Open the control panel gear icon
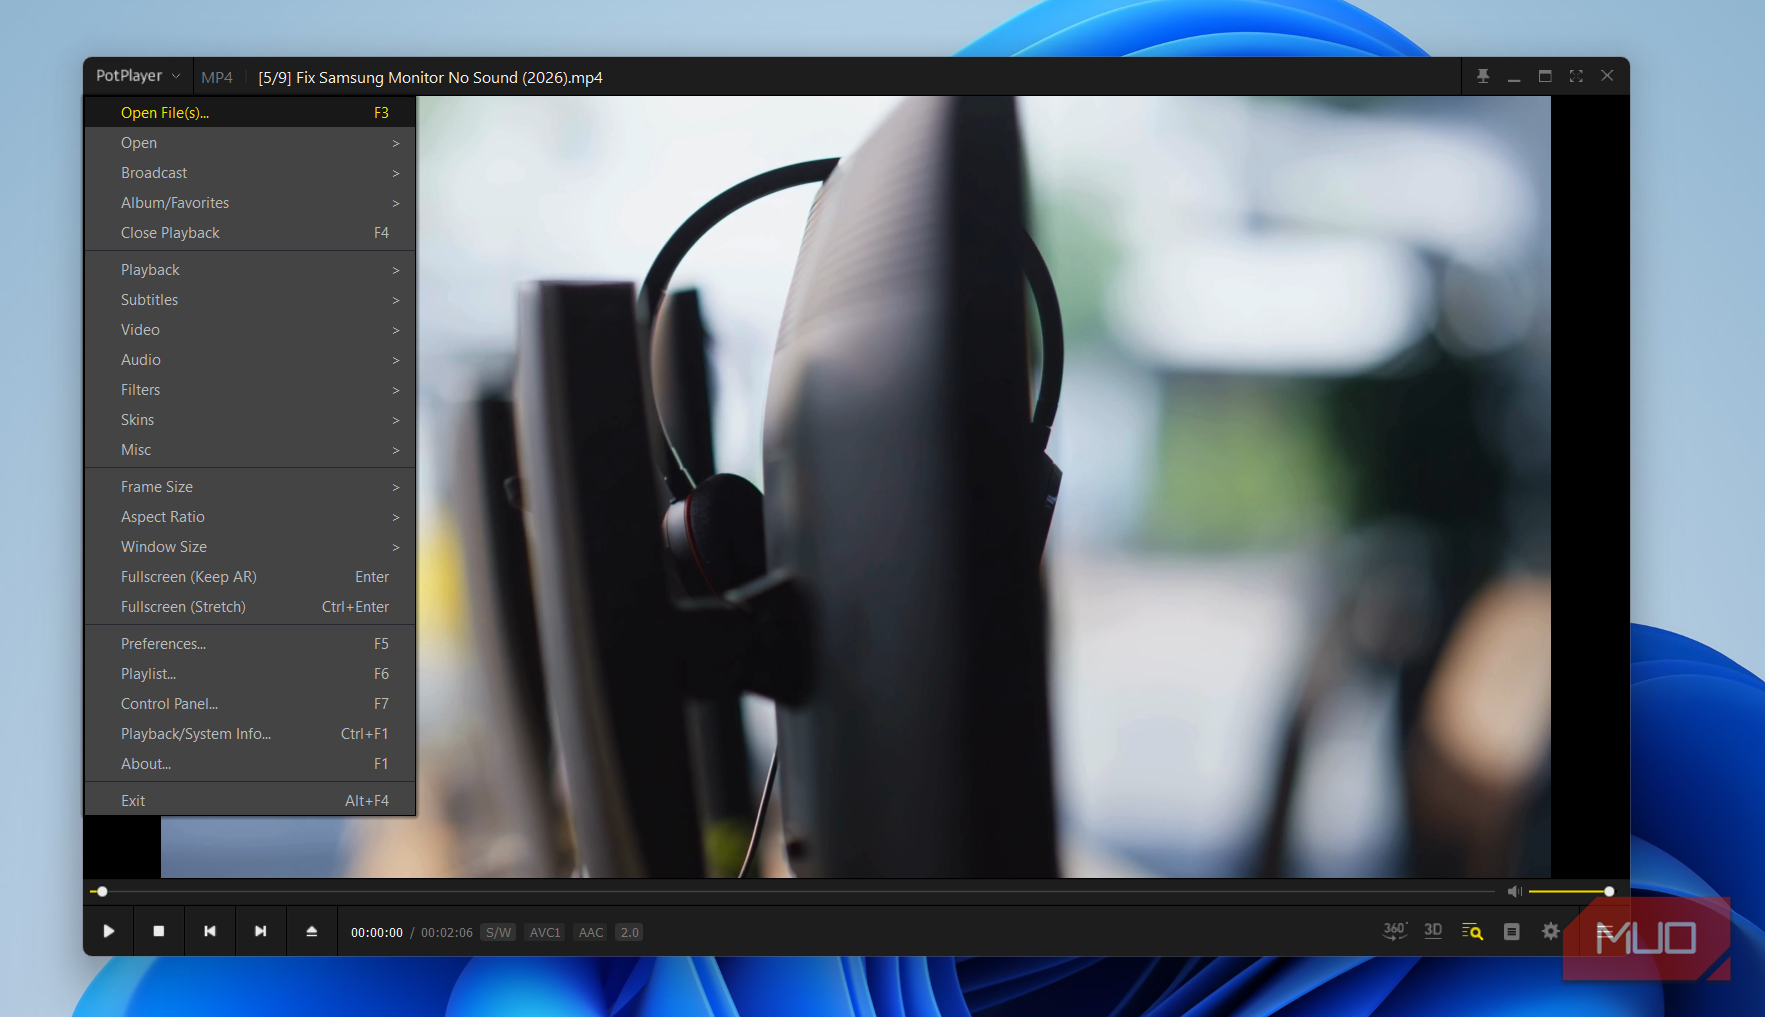 tap(1551, 931)
